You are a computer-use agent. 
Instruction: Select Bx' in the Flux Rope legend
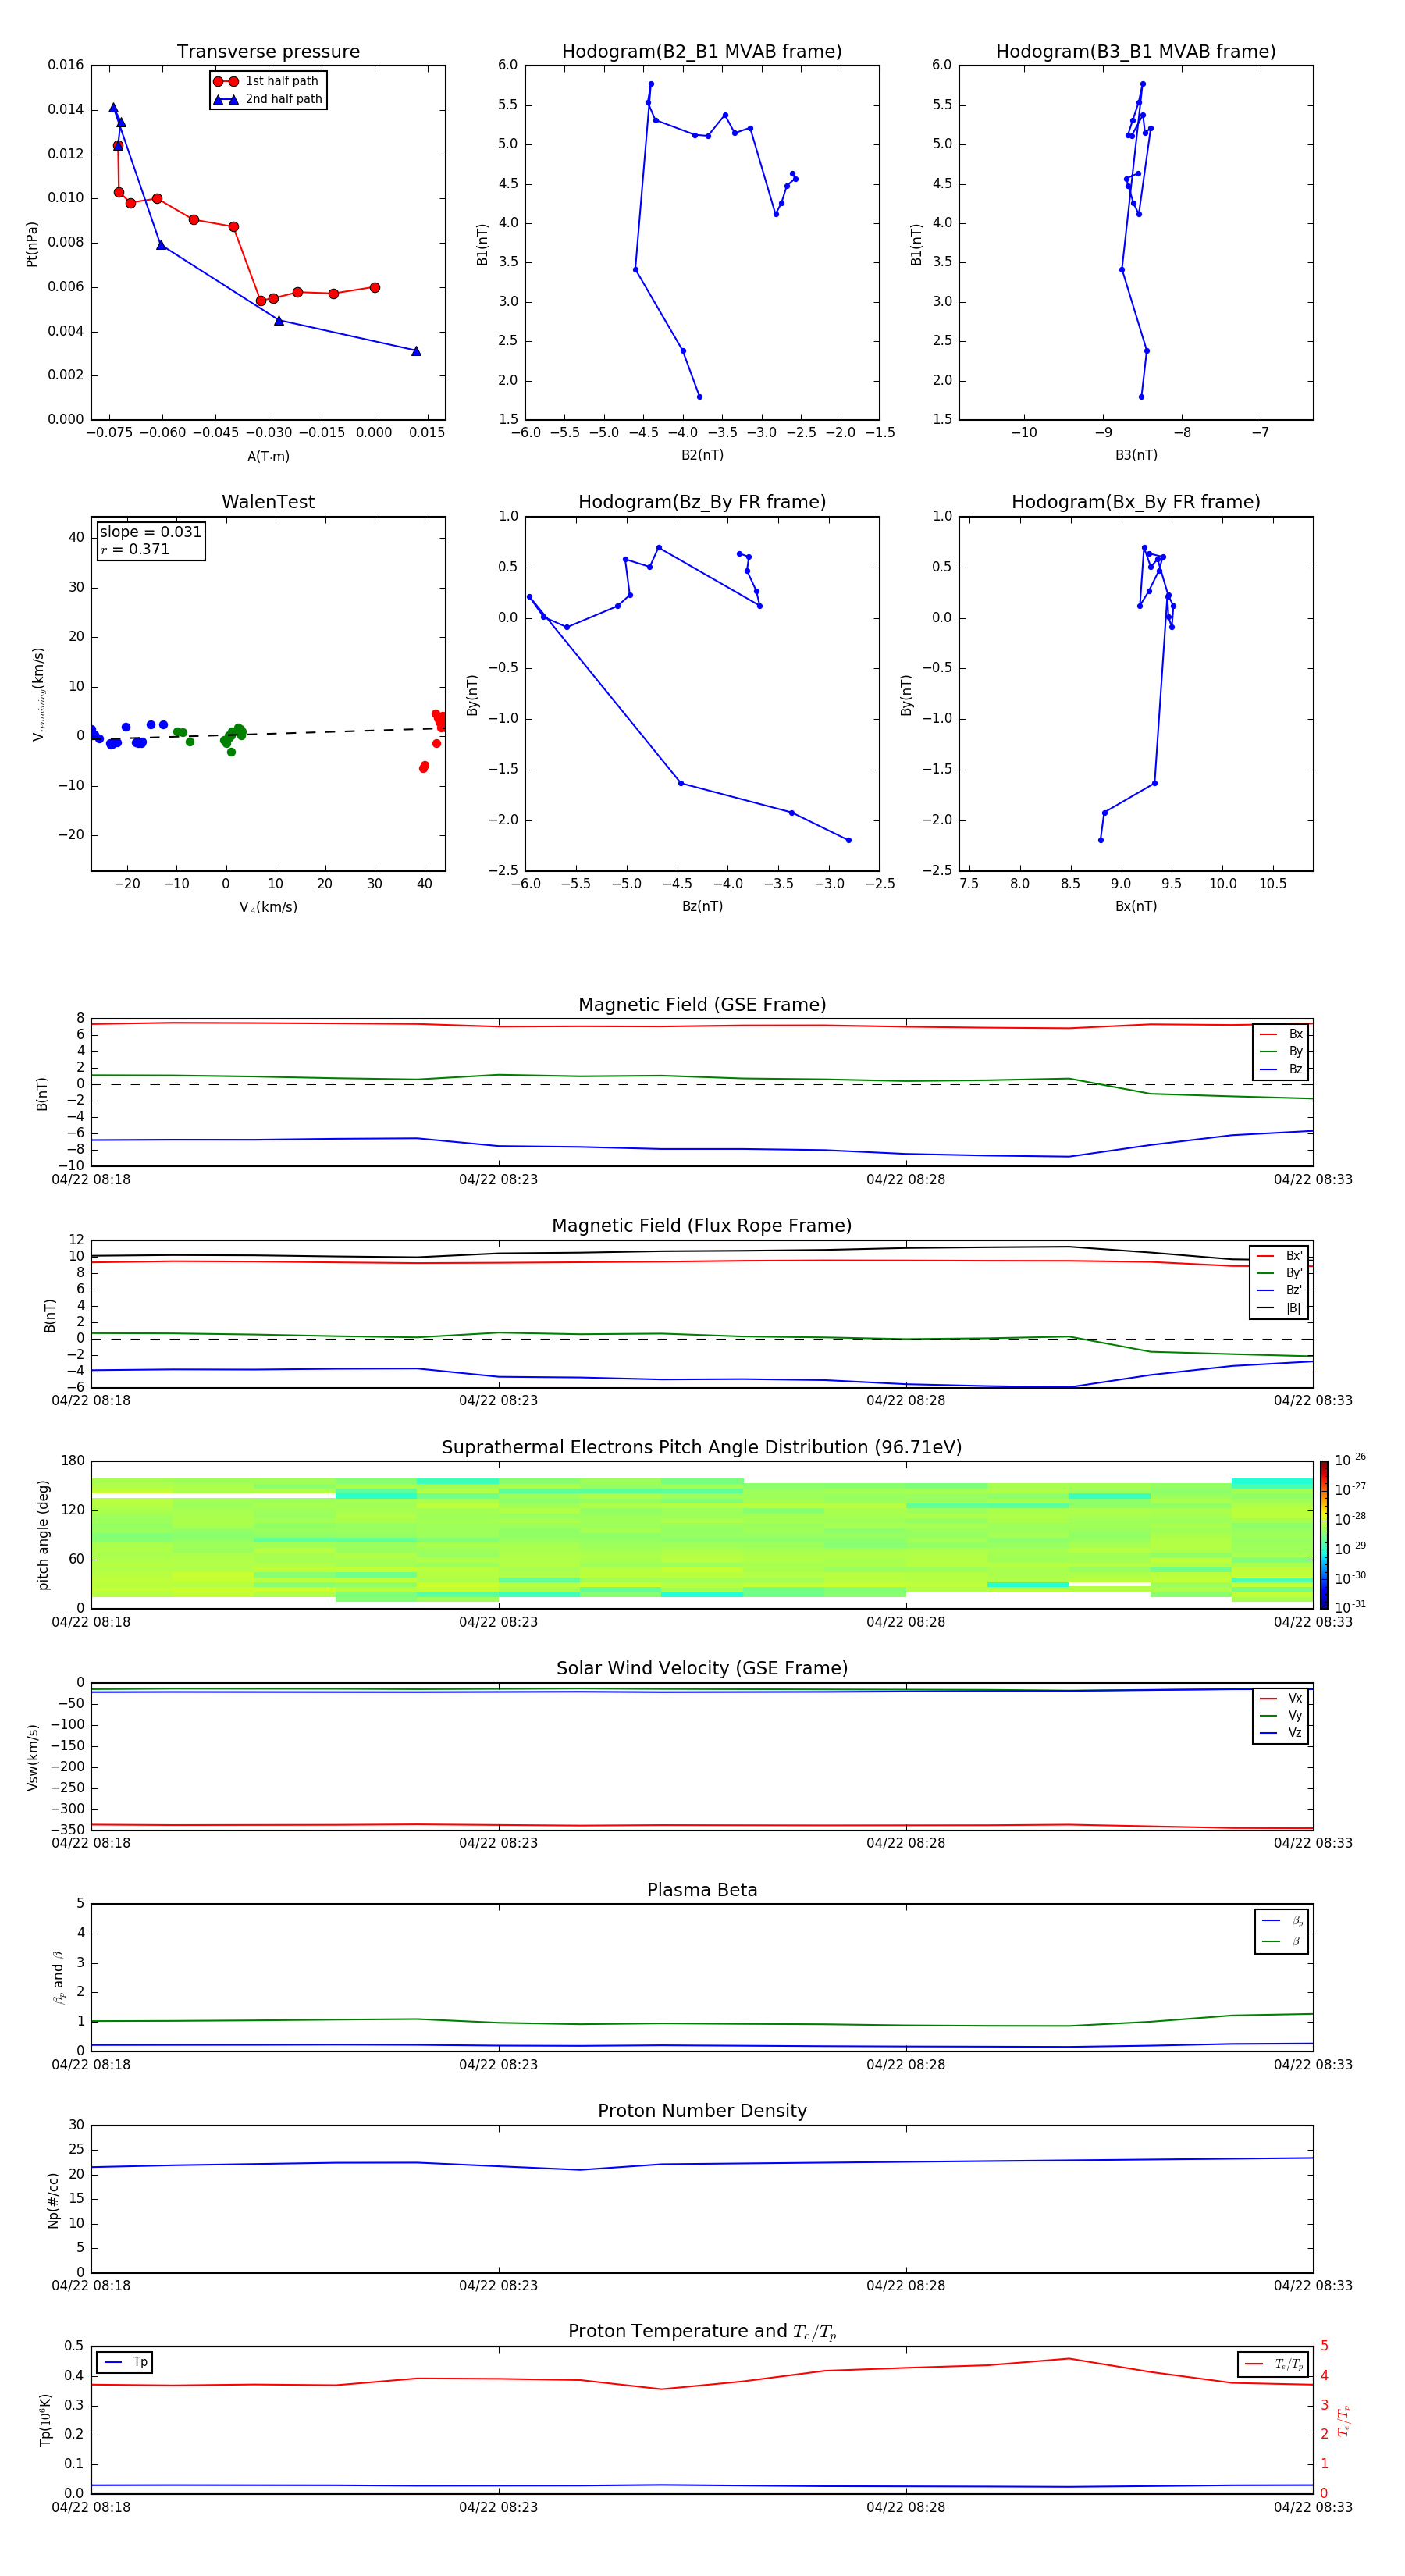tap(1280, 1256)
